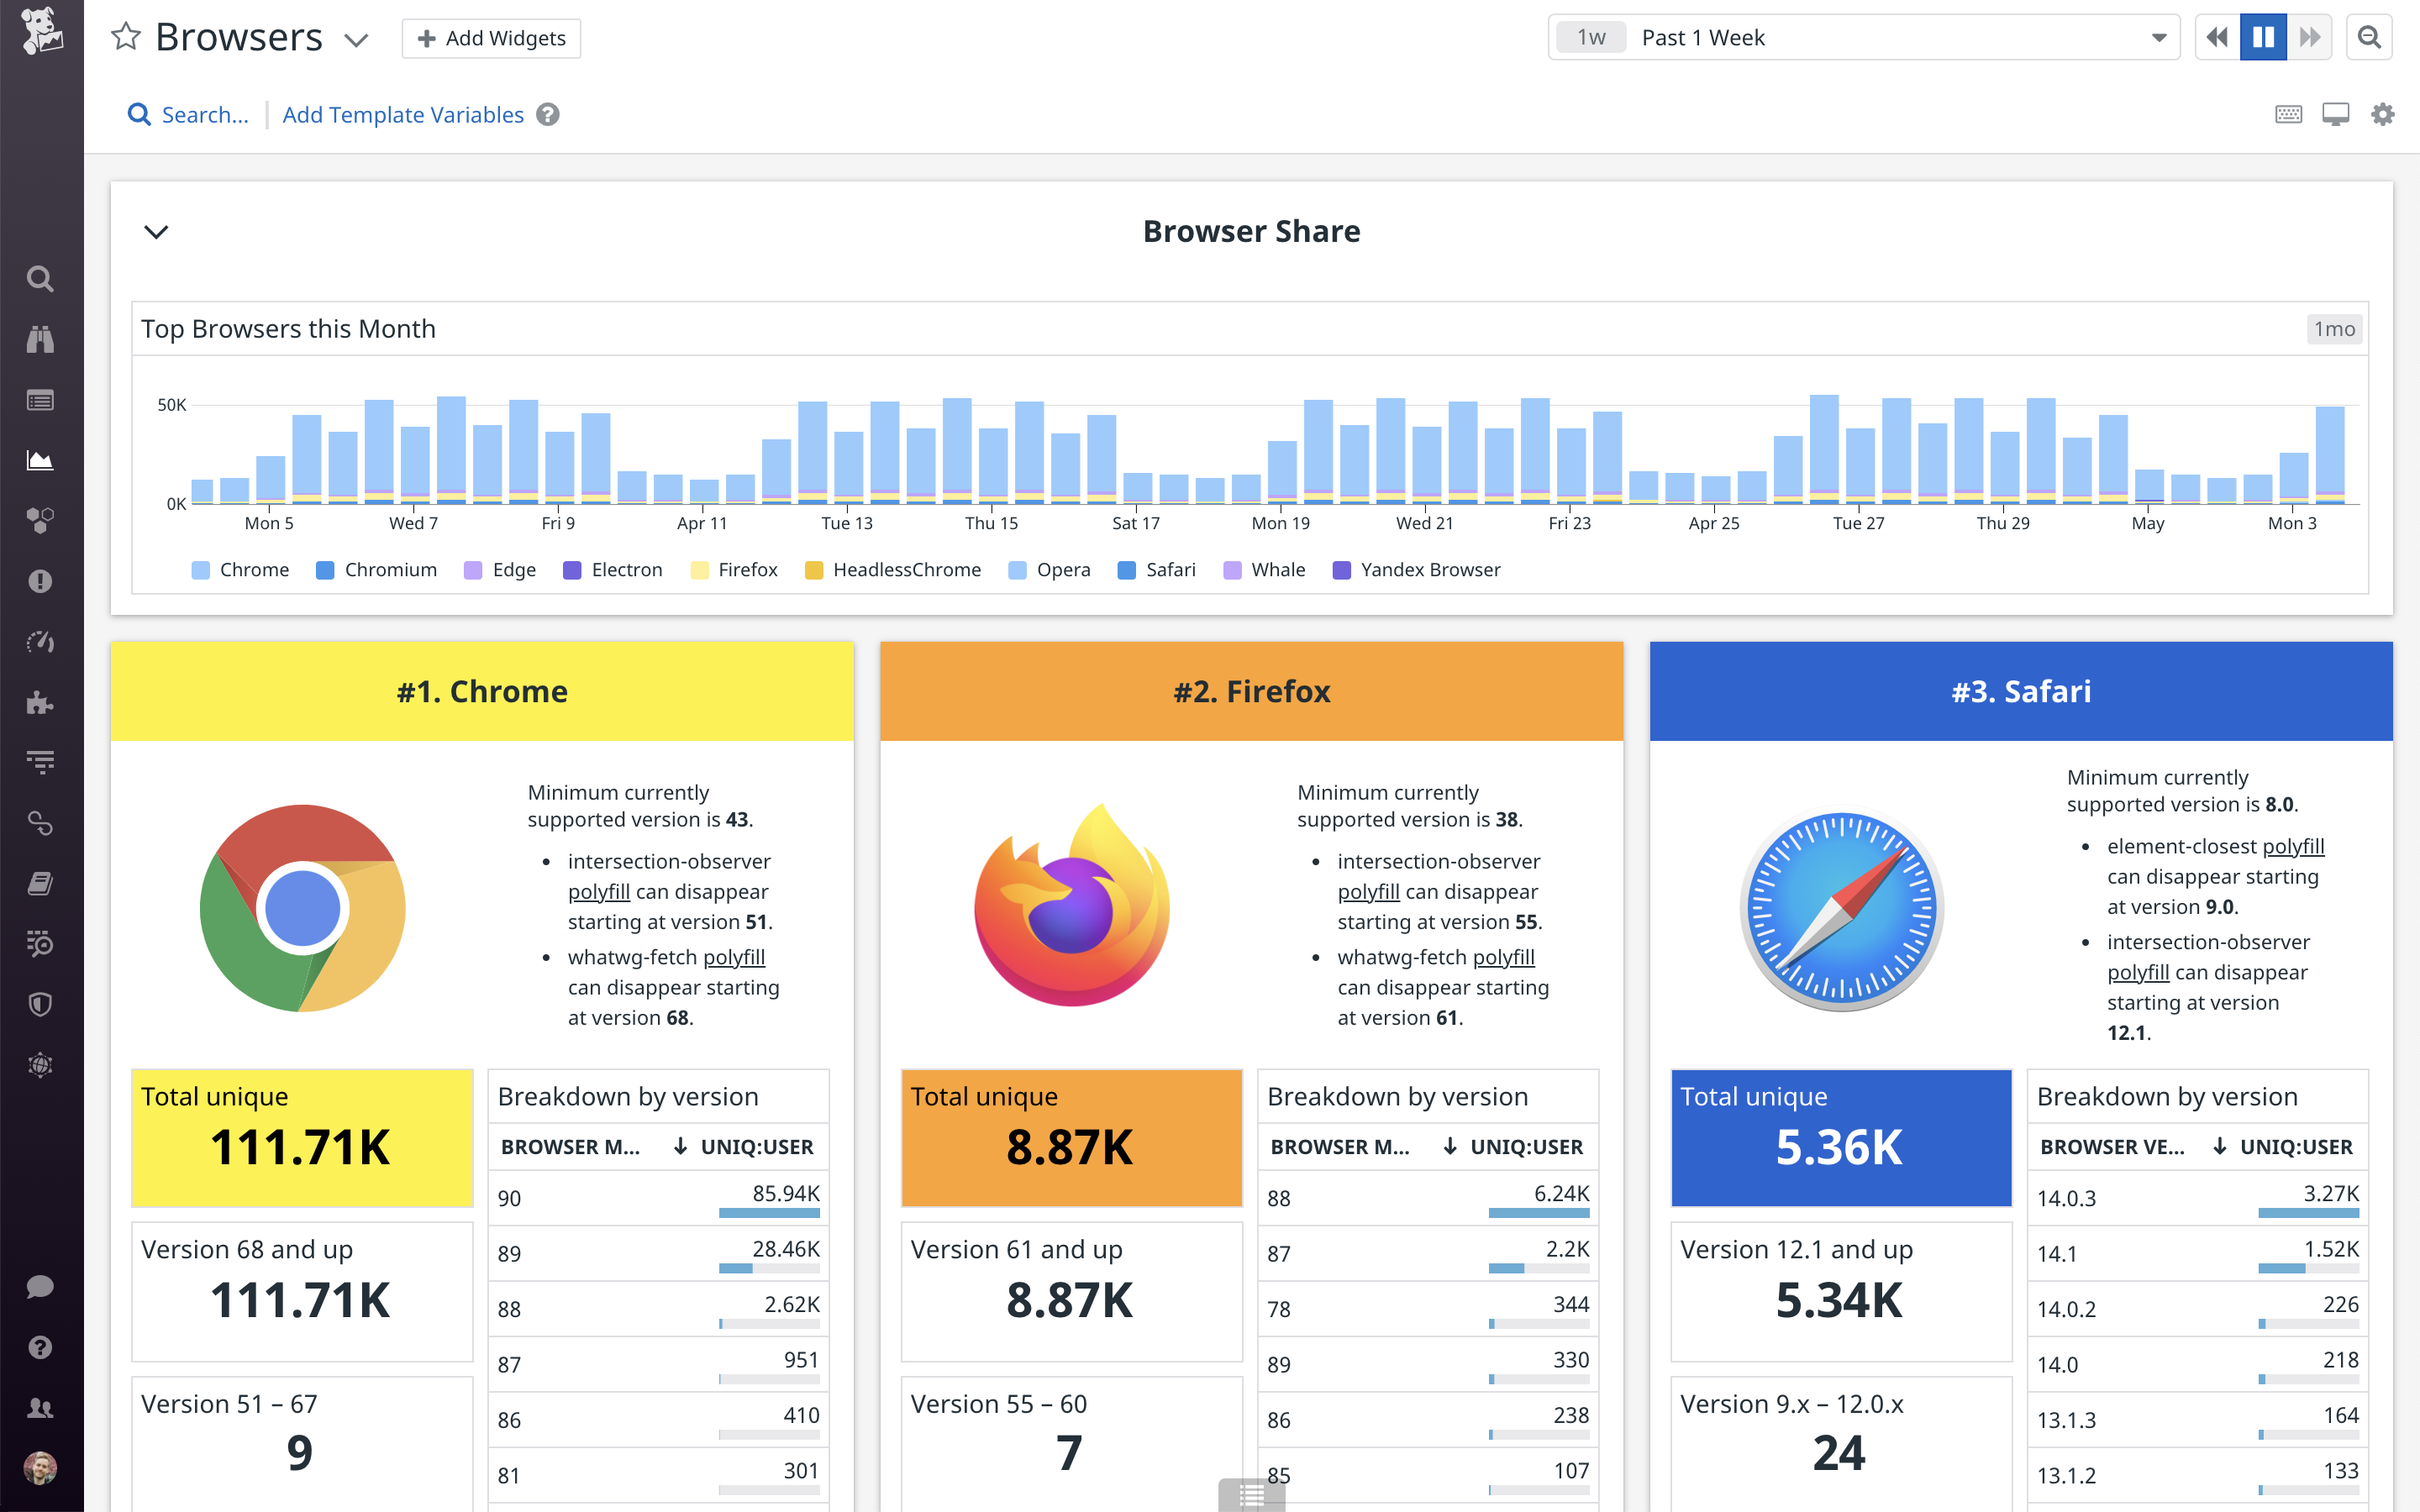
Task: Open Security via the shield sidebar icon
Action: [40, 1003]
